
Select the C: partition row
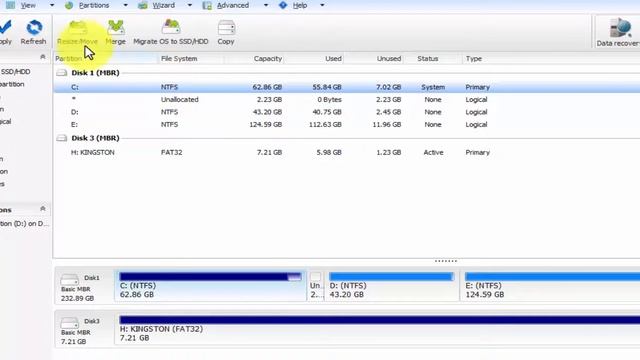[x=347, y=87]
